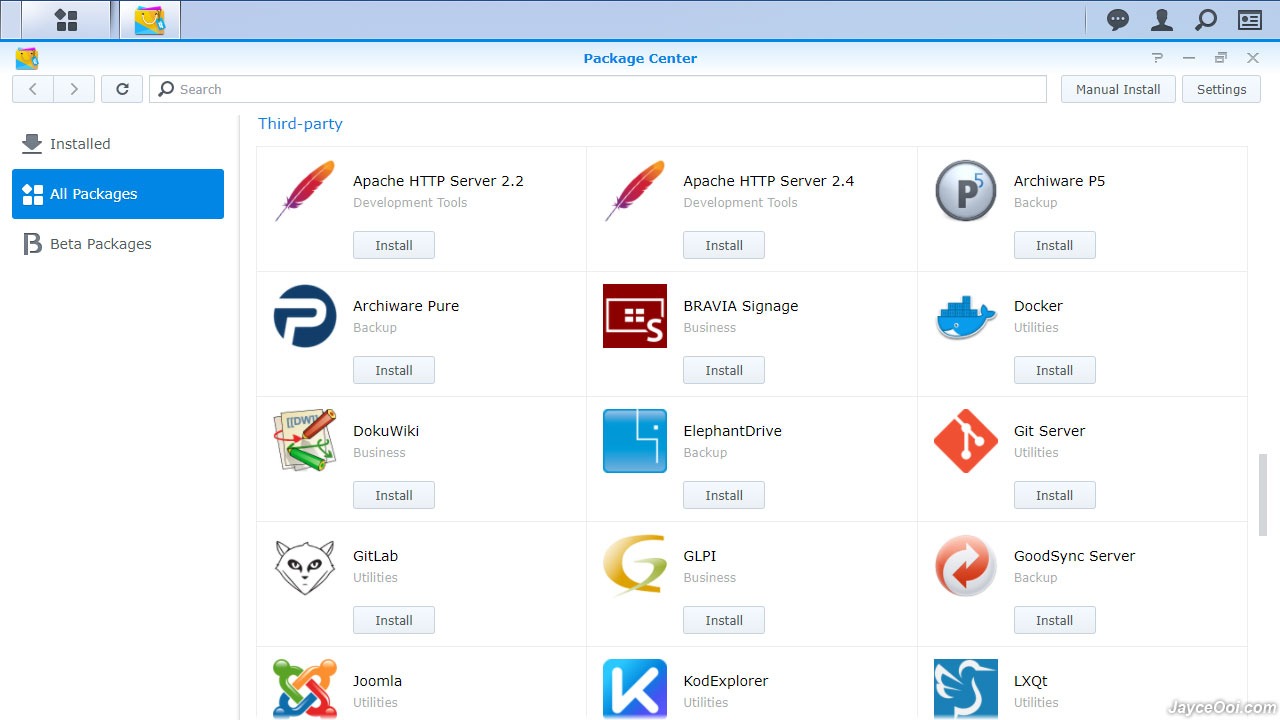Click the GLPI icon
1280x720 pixels.
click(x=635, y=566)
